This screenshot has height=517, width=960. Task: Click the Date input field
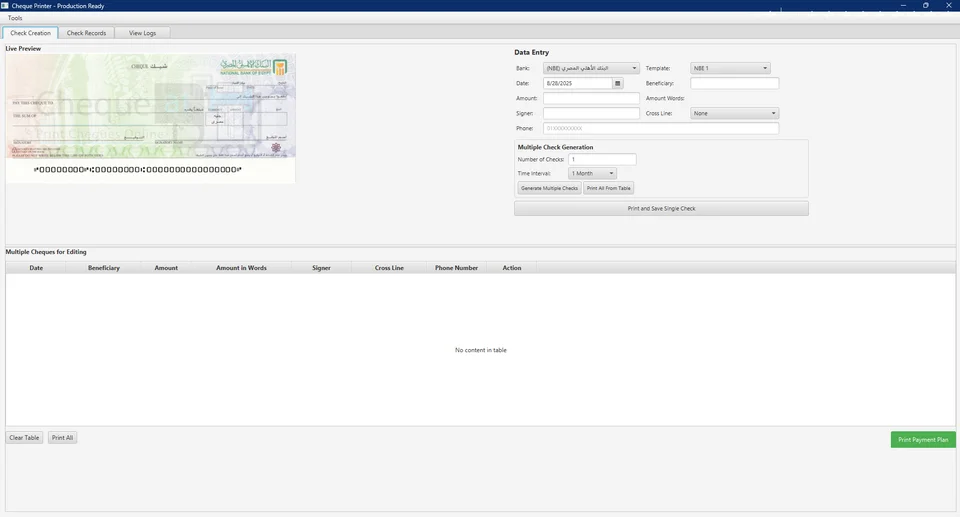(x=578, y=83)
